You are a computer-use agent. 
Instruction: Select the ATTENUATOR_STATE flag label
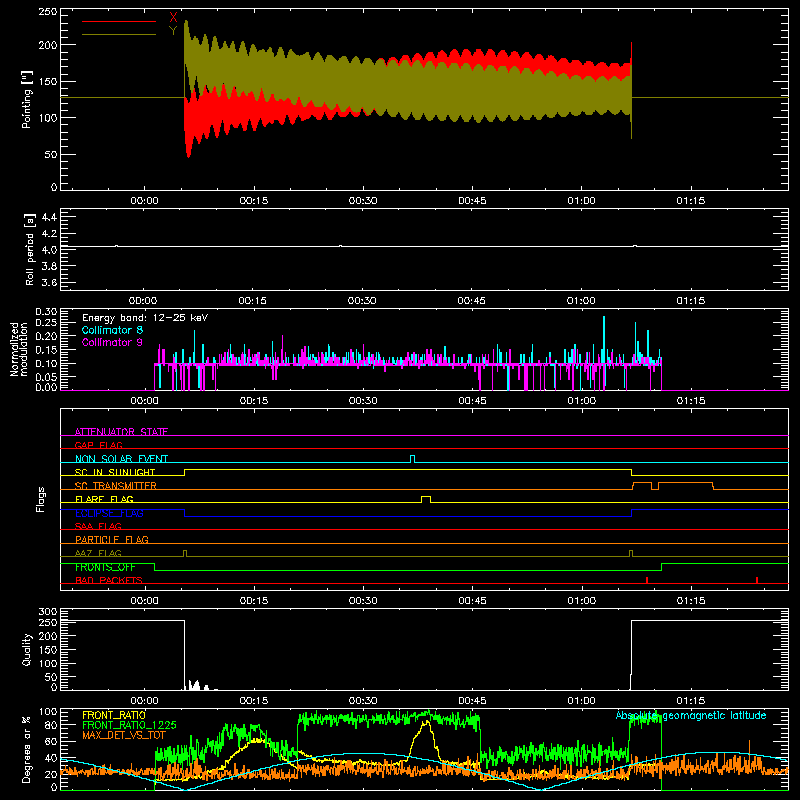click(121, 432)
